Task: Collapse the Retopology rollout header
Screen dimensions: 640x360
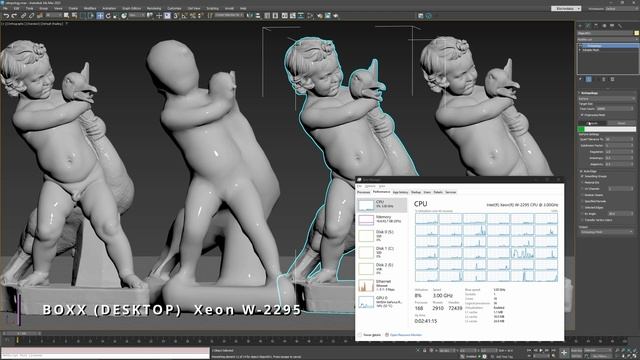Action: 606,93
